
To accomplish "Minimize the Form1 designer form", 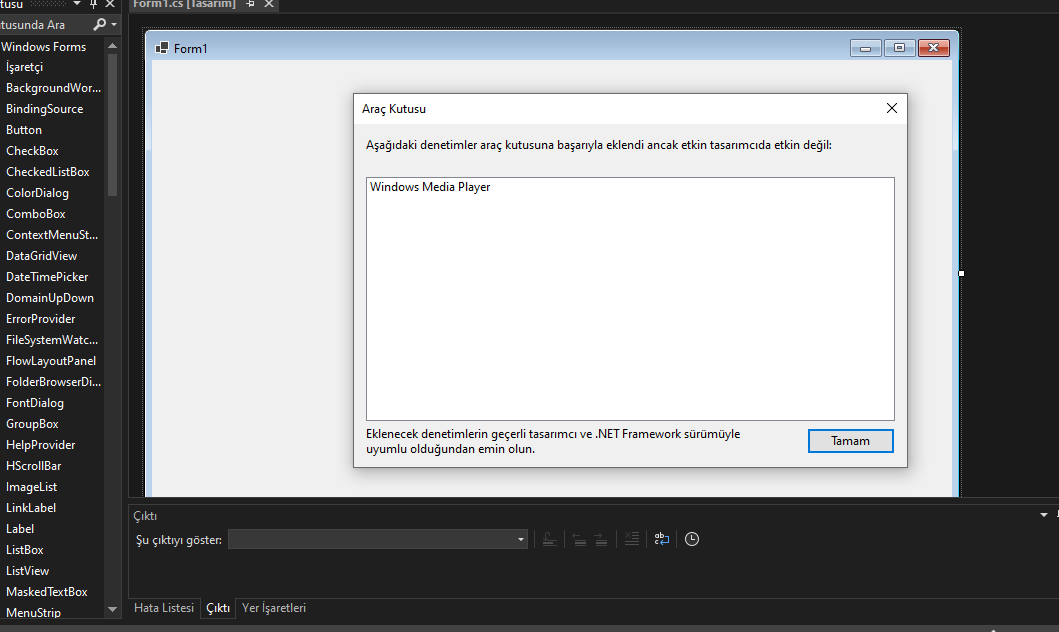I will (x=865, y=48).
